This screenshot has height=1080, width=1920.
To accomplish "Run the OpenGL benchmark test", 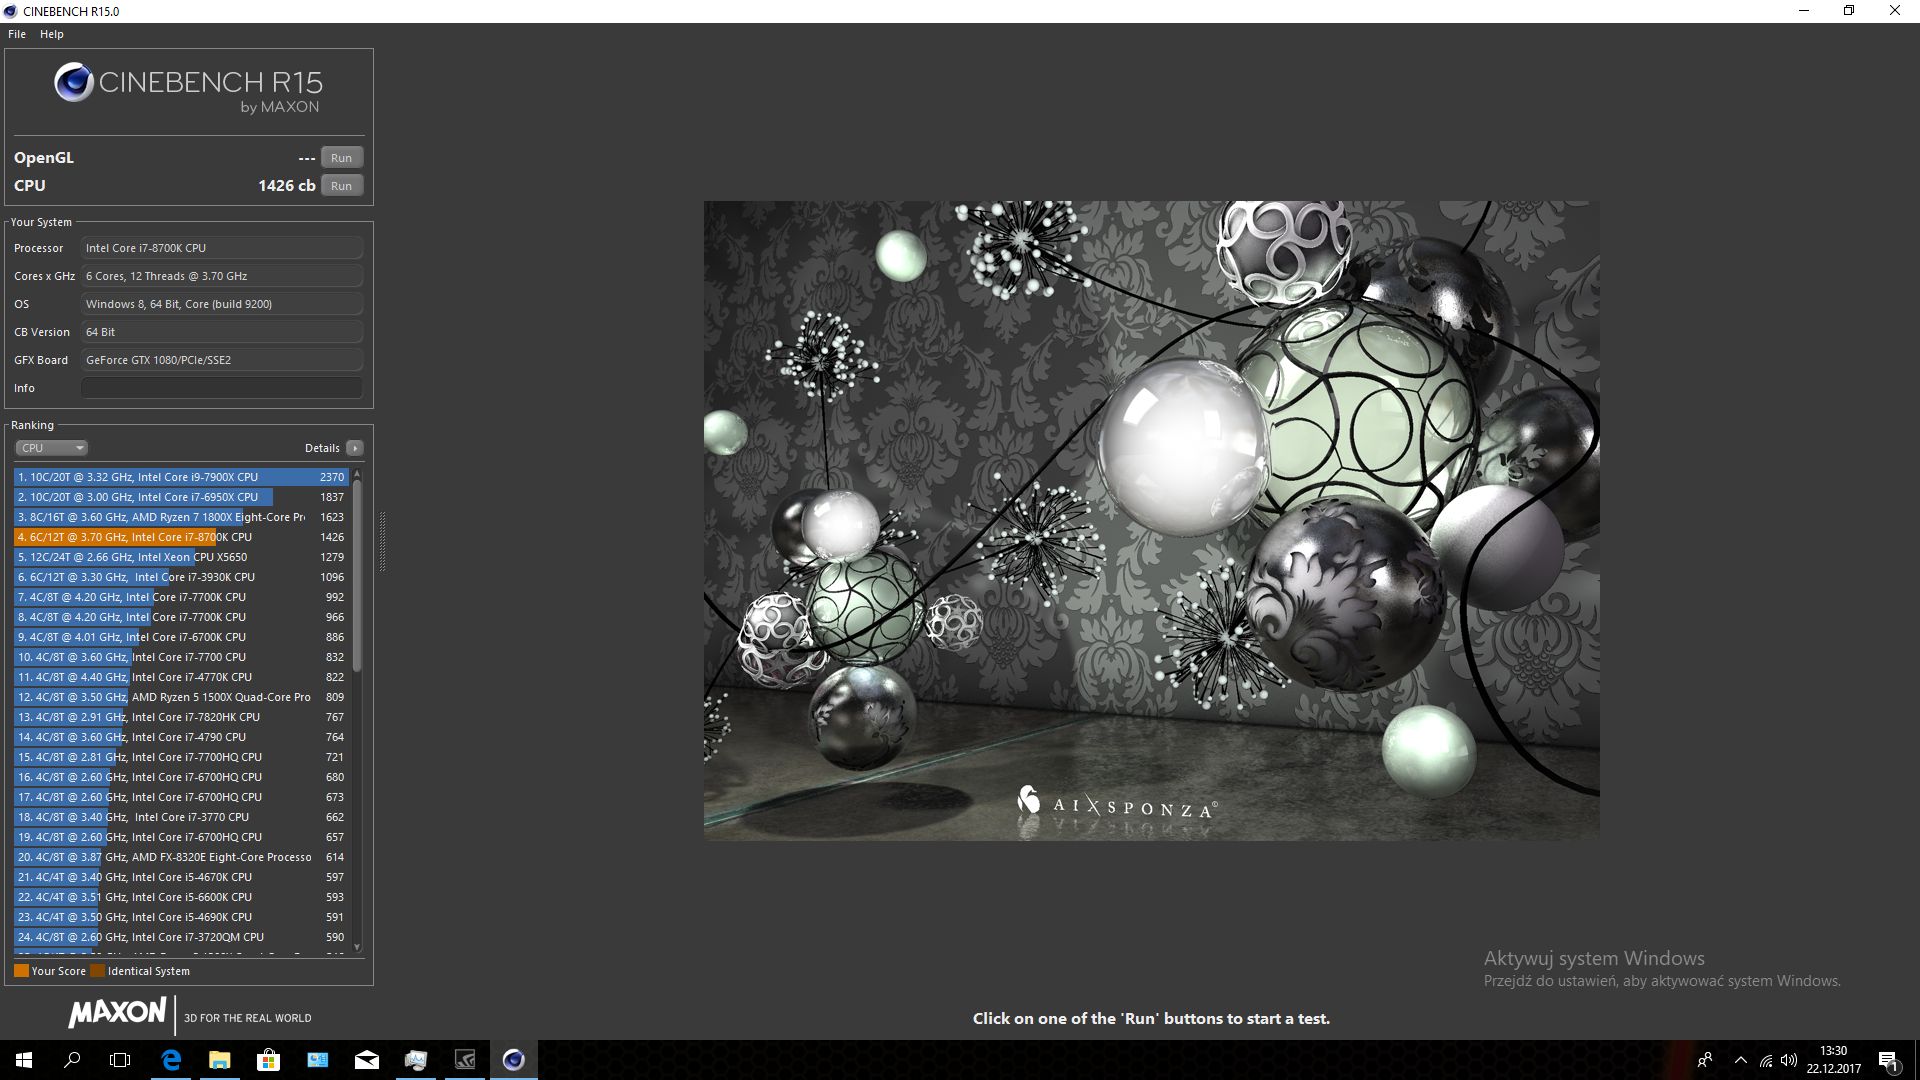I will click(x=341, y=158).
